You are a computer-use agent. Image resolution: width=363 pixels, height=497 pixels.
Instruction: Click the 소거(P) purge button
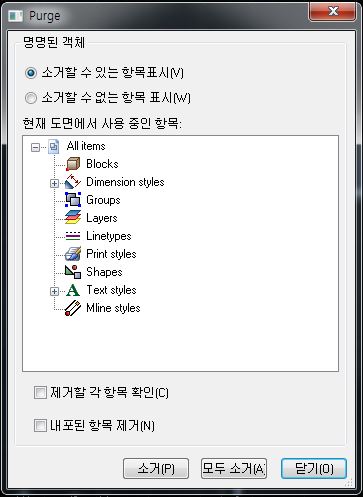pos(156,469)
